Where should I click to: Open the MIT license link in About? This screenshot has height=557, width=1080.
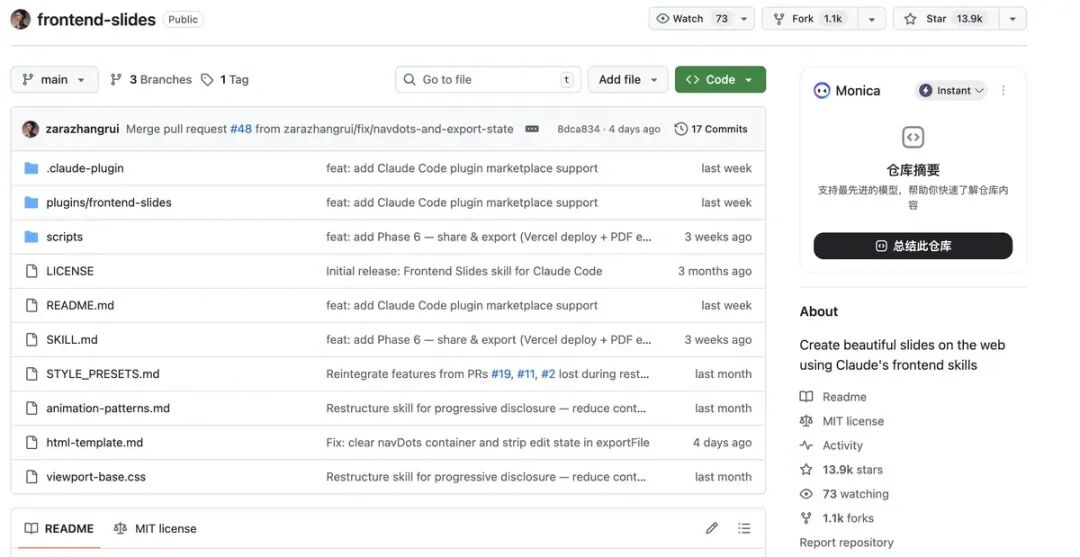[842, 421]
